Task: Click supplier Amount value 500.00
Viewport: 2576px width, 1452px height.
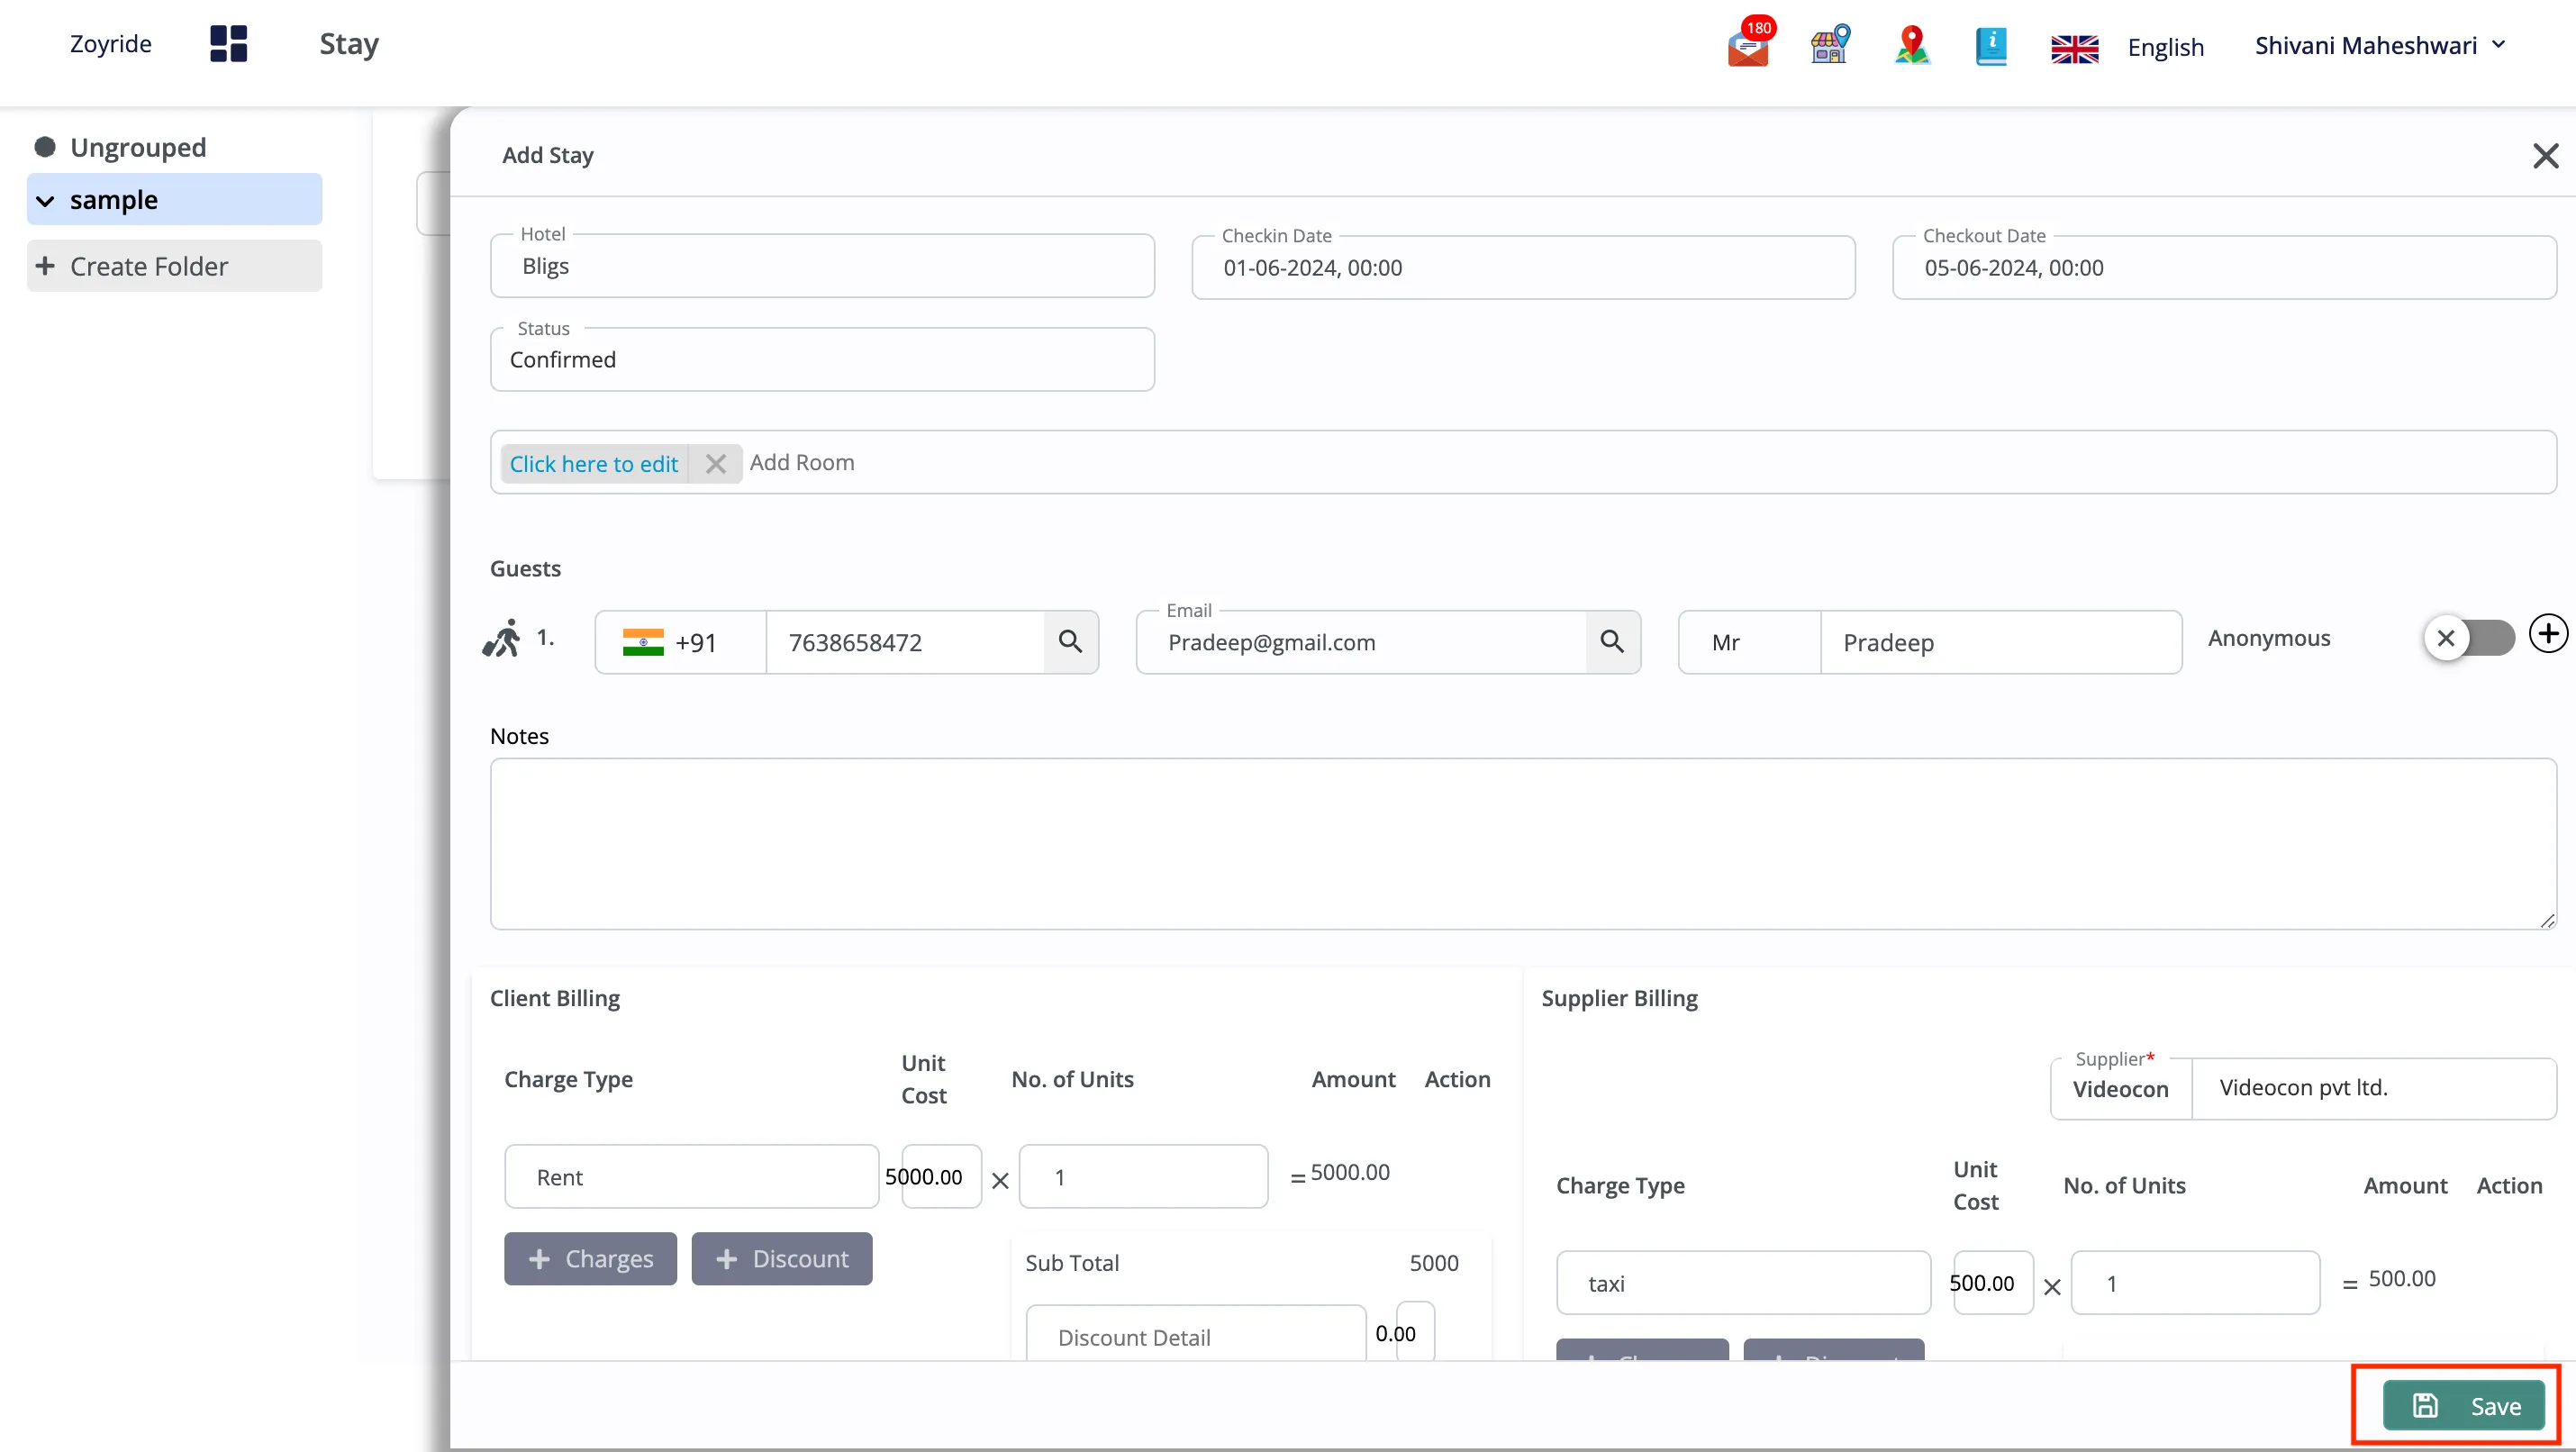Action: coord(2402,1278)
